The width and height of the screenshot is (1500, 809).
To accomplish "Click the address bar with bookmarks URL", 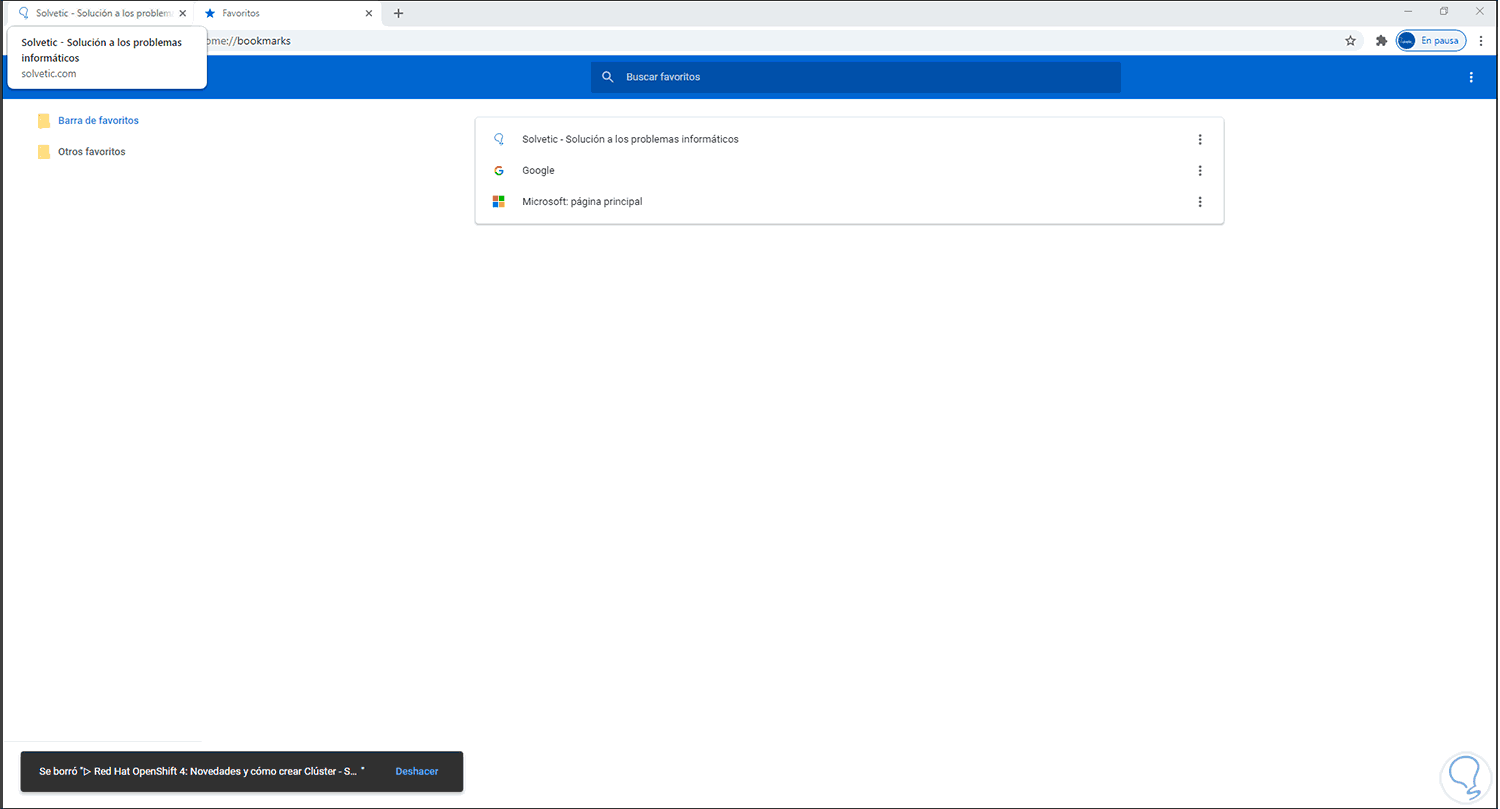I will point(770,41).
